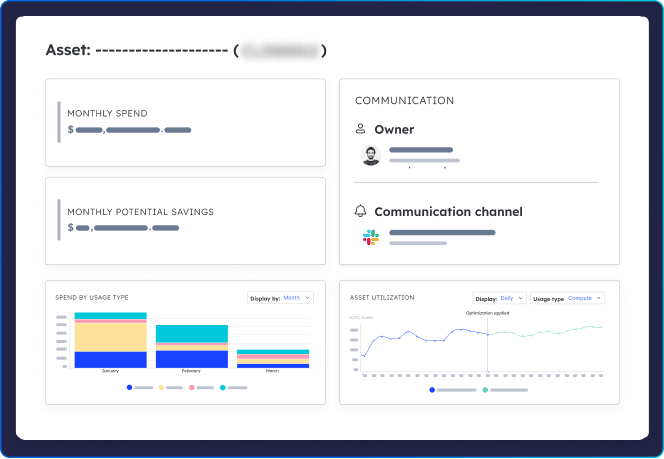Click the Slack channel name placeholder
The image size is (664, 459).
(x=442, y=232)
